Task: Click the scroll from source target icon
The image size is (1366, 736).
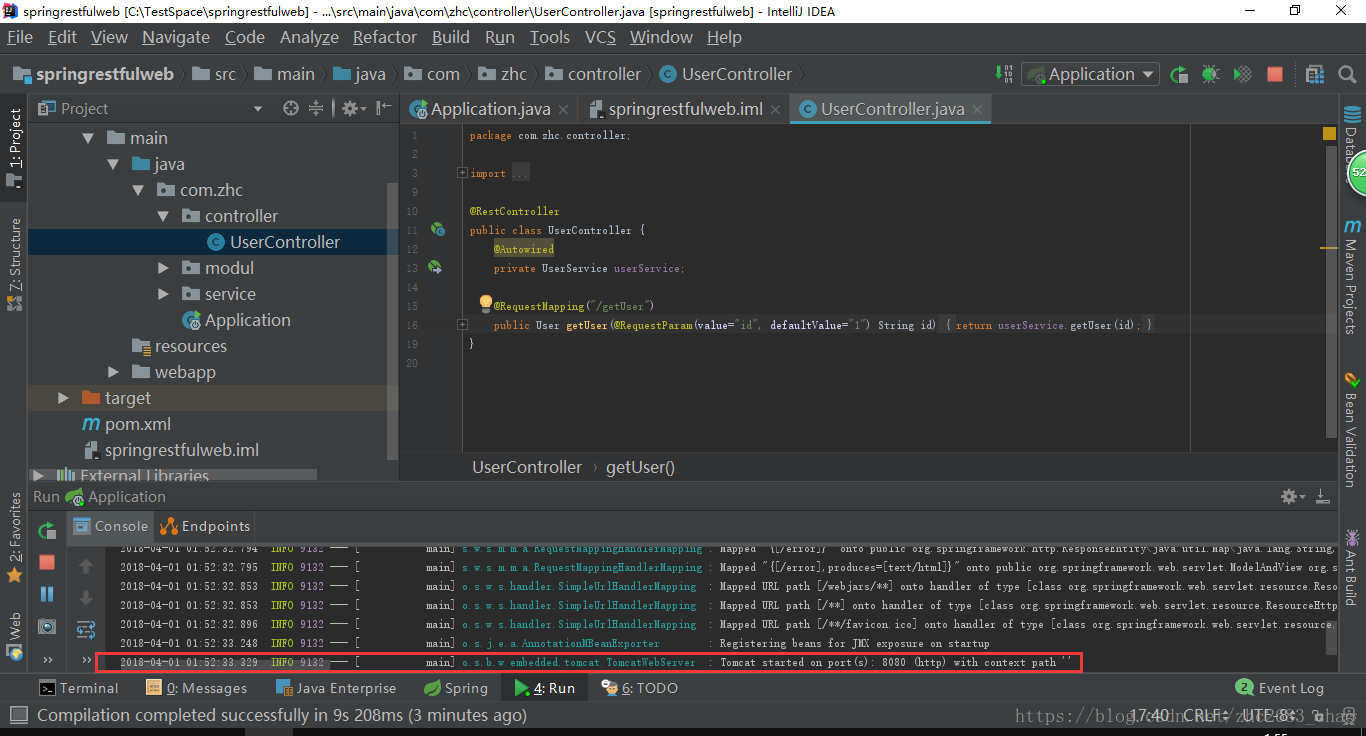Action: pos(291,108)
